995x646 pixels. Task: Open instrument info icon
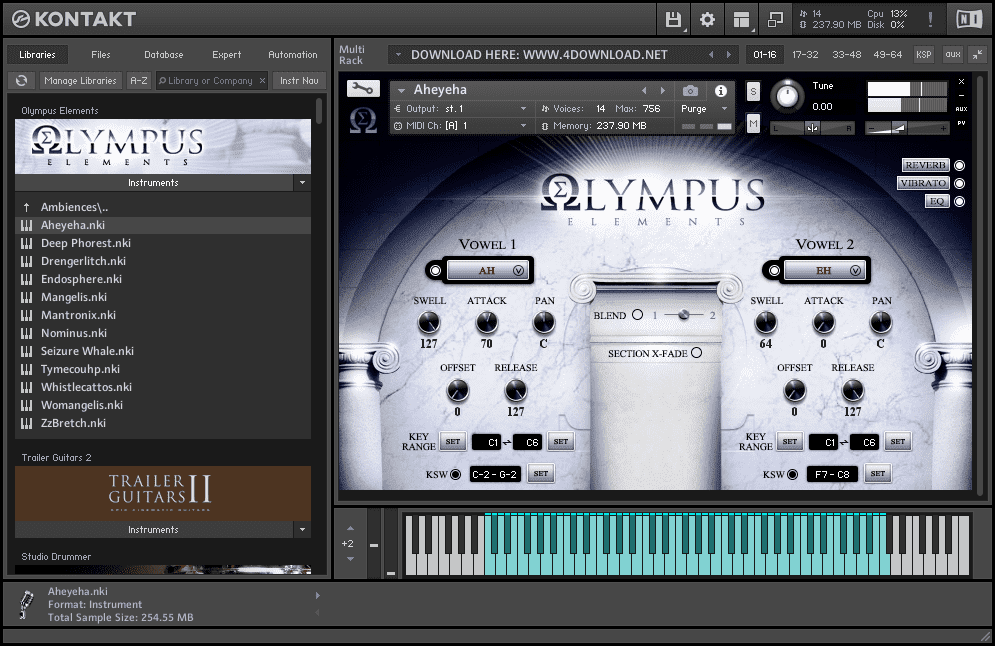click(x=721, y=91)
